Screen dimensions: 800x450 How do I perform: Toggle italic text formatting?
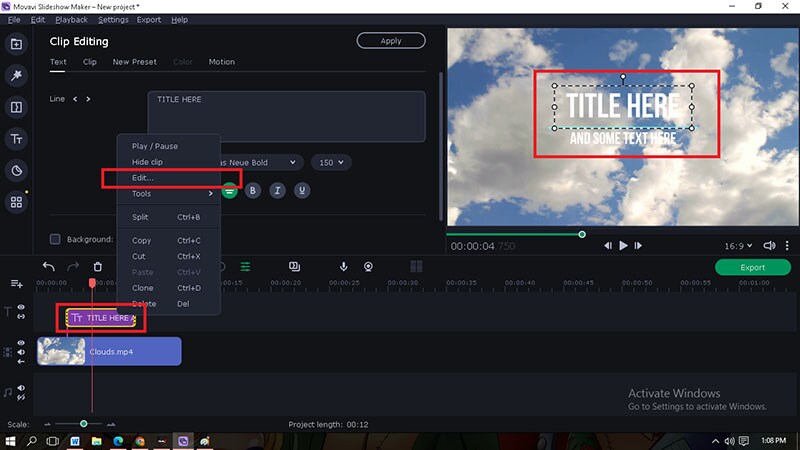click(x=277, y=191)
